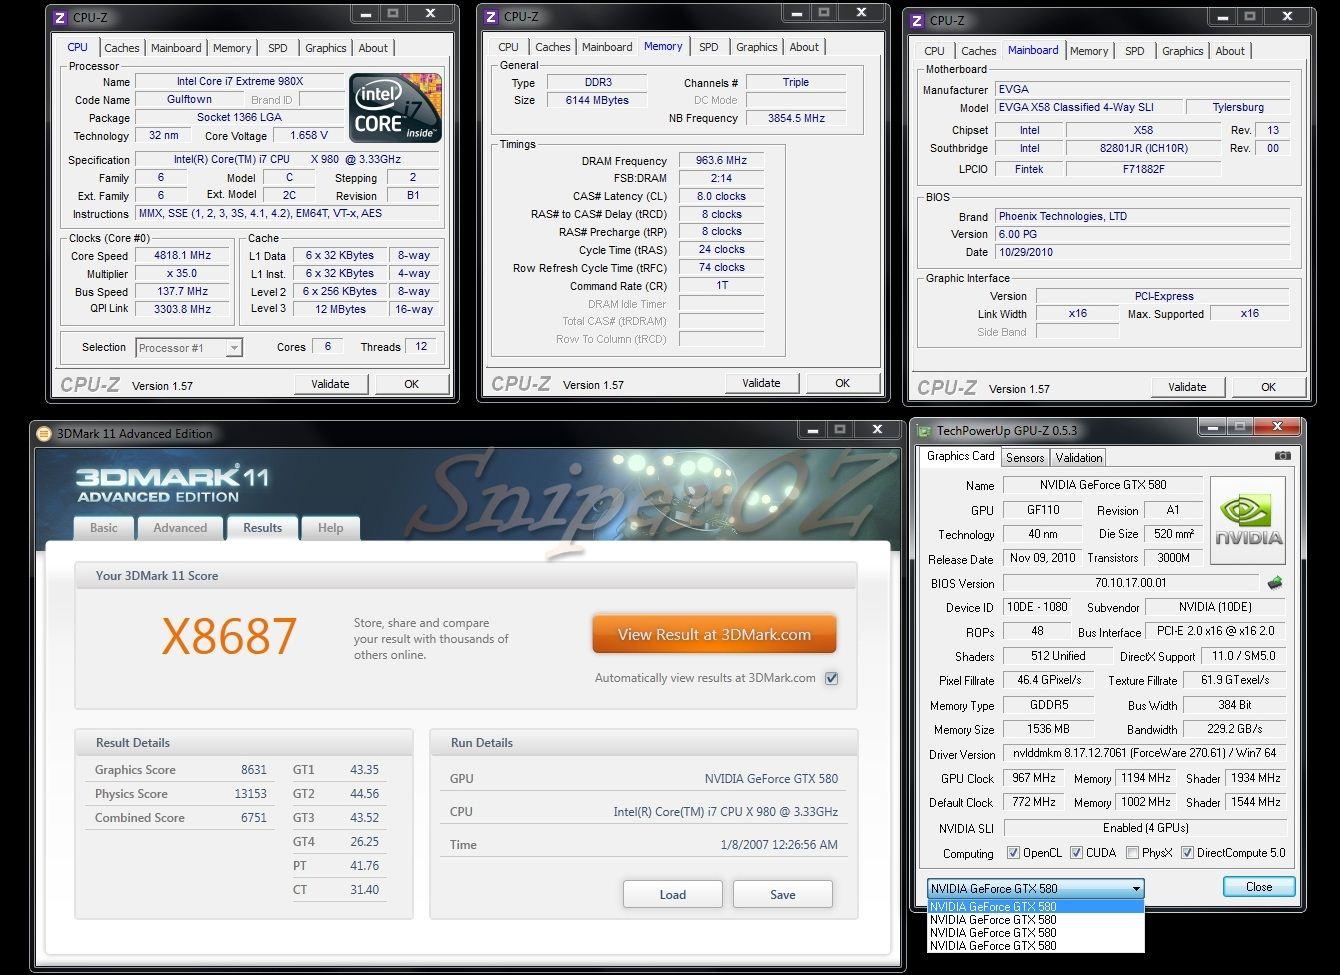
Task: Switch to the Advanced tab in 3DMark 11
Action: pyautogui.click(x=180, y=528)
